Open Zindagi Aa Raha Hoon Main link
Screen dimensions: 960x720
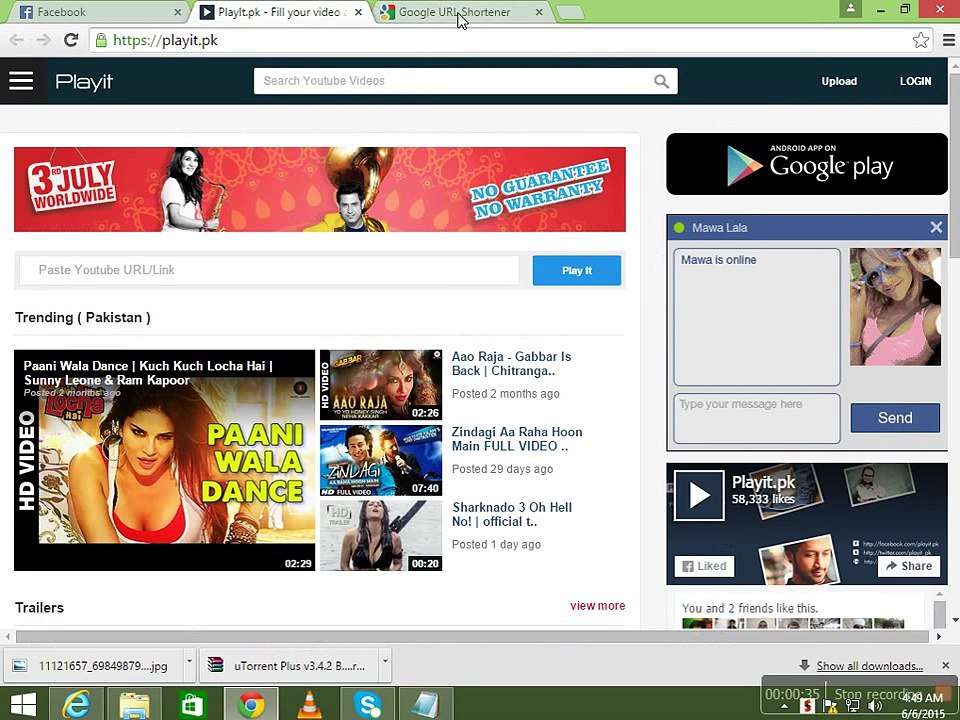517,439
